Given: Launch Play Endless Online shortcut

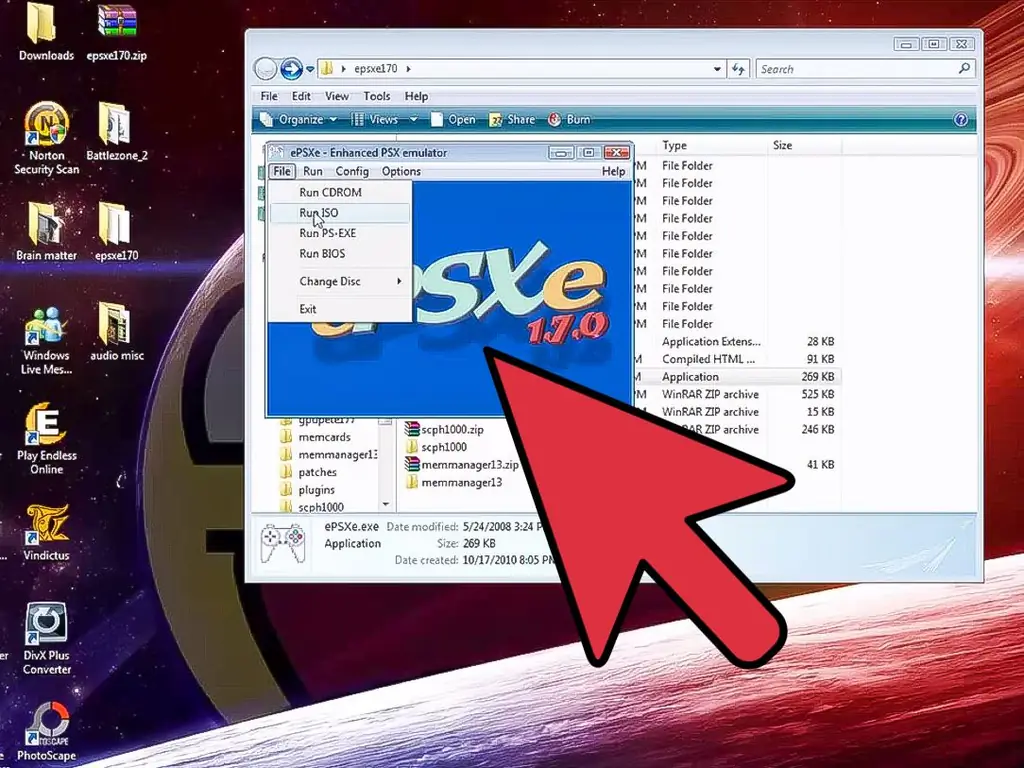Looking at the screenshot, I should pyautogui.click(x=46, y=439).
